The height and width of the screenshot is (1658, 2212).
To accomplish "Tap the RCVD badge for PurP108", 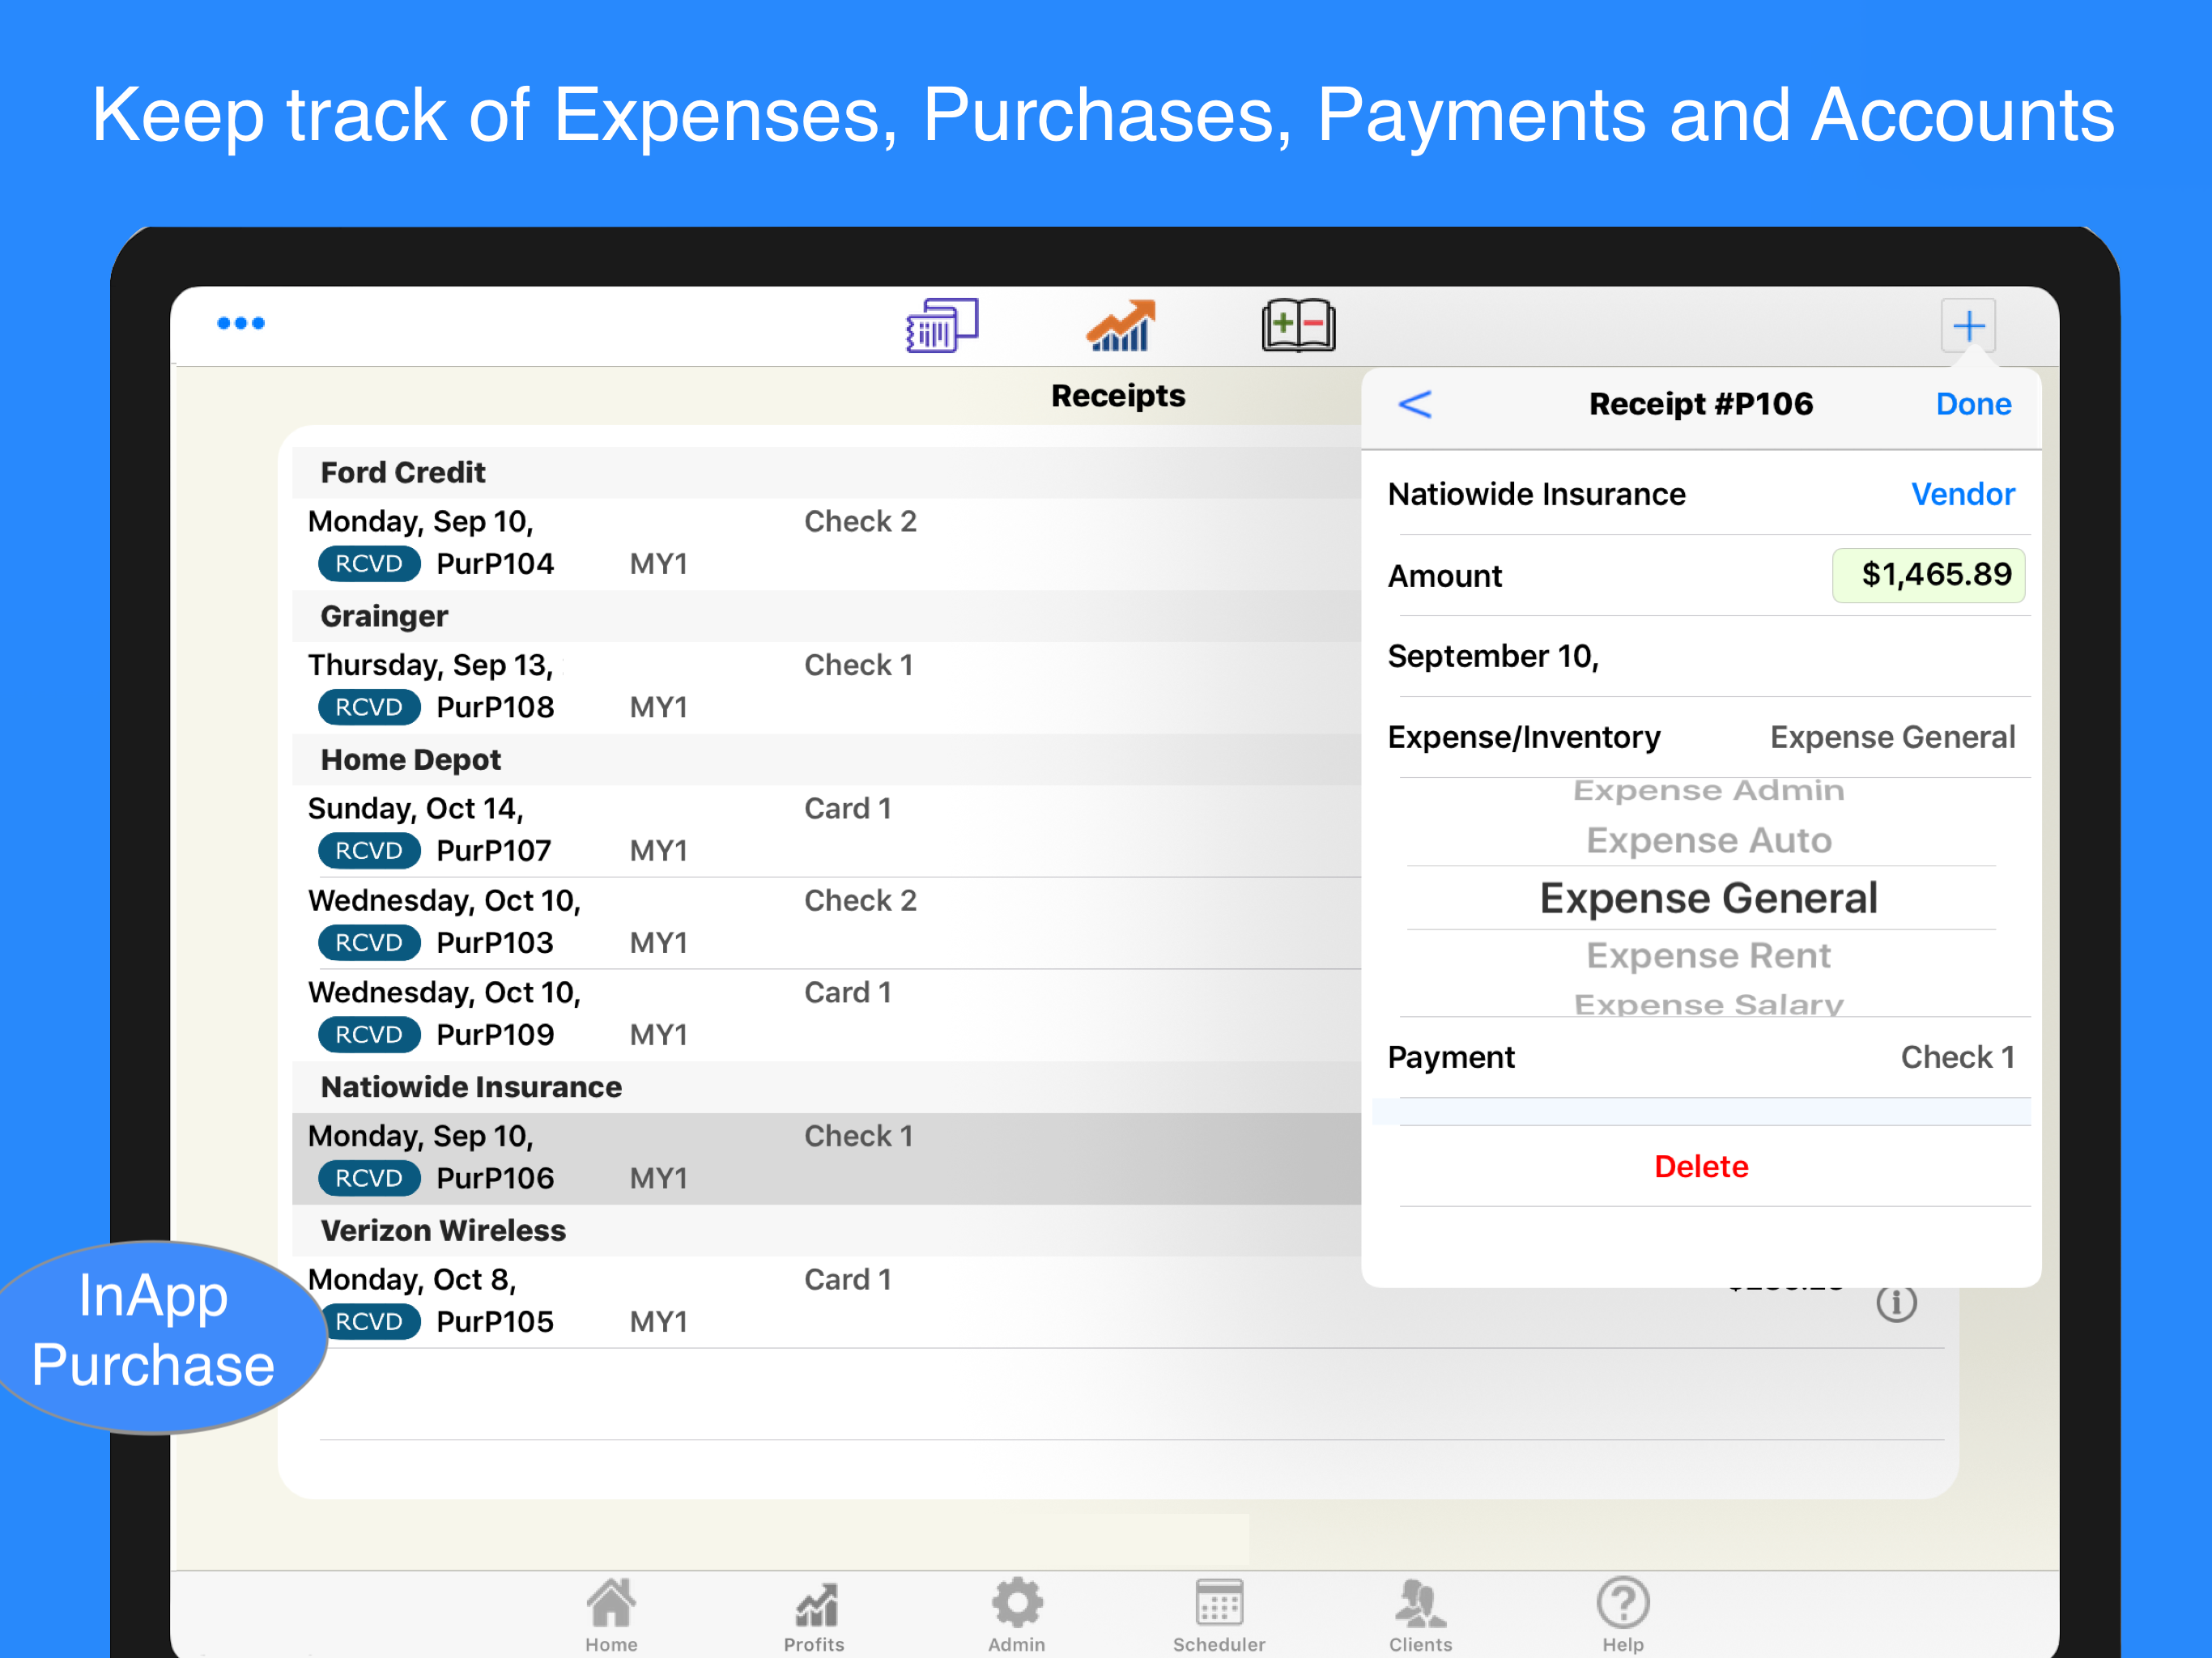I will coord(368,707).
